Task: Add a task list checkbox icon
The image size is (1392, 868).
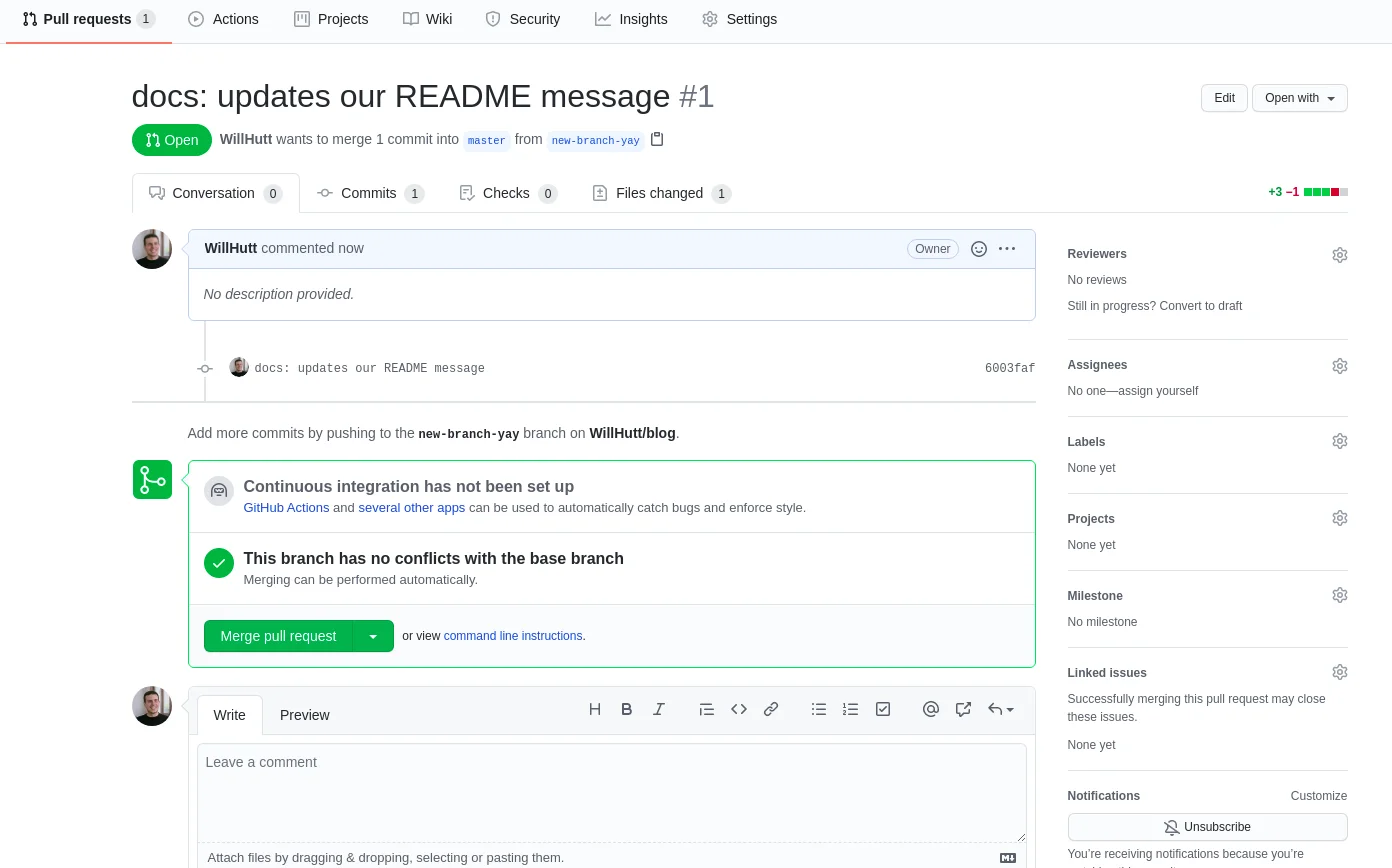Action: (x=883, y=709)
